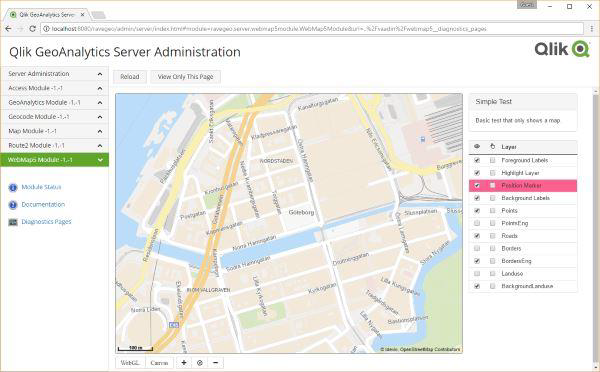Hide the Foreground Labels layer
600x372 pixels.
coord(477,160)
